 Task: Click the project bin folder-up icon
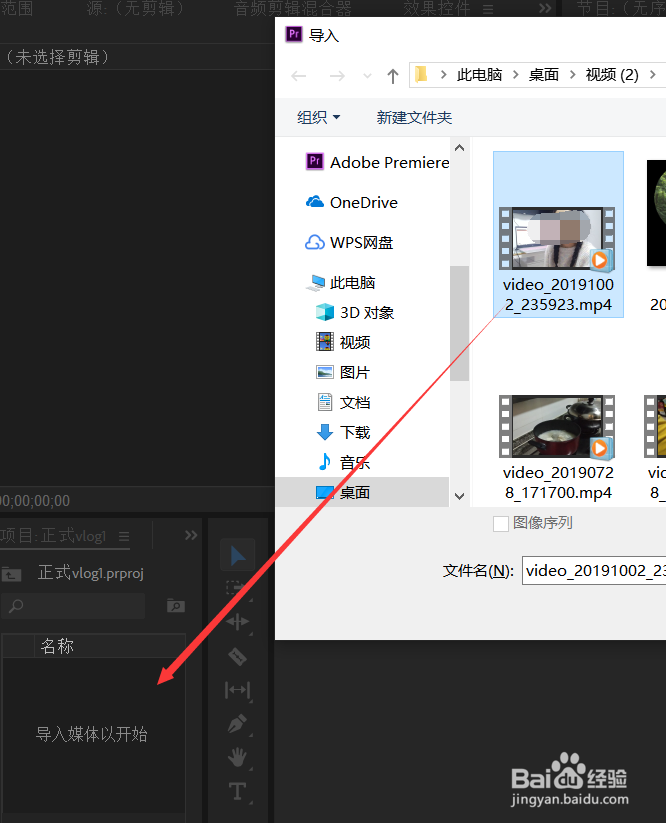12,574
